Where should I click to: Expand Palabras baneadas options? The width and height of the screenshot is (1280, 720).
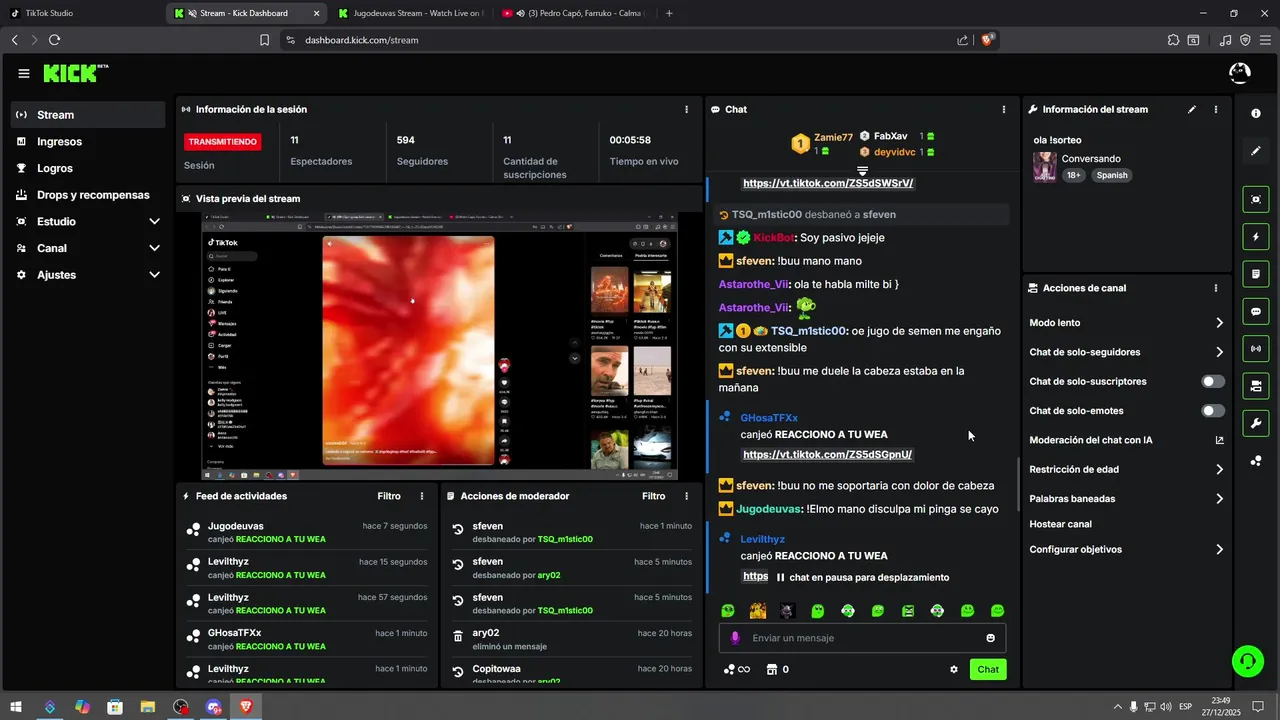(1219, 498)
